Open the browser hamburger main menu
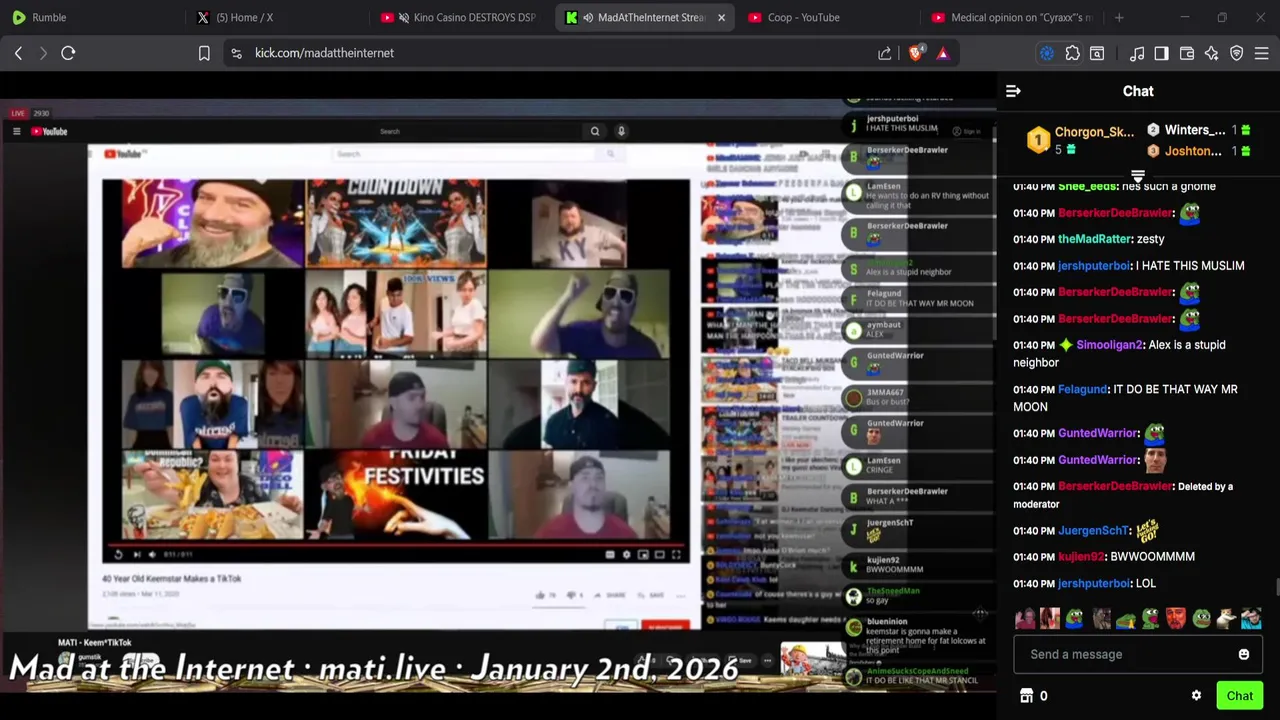This screenshot has height=720, width=1280. pyautogui.click(x=1262, y=53)
